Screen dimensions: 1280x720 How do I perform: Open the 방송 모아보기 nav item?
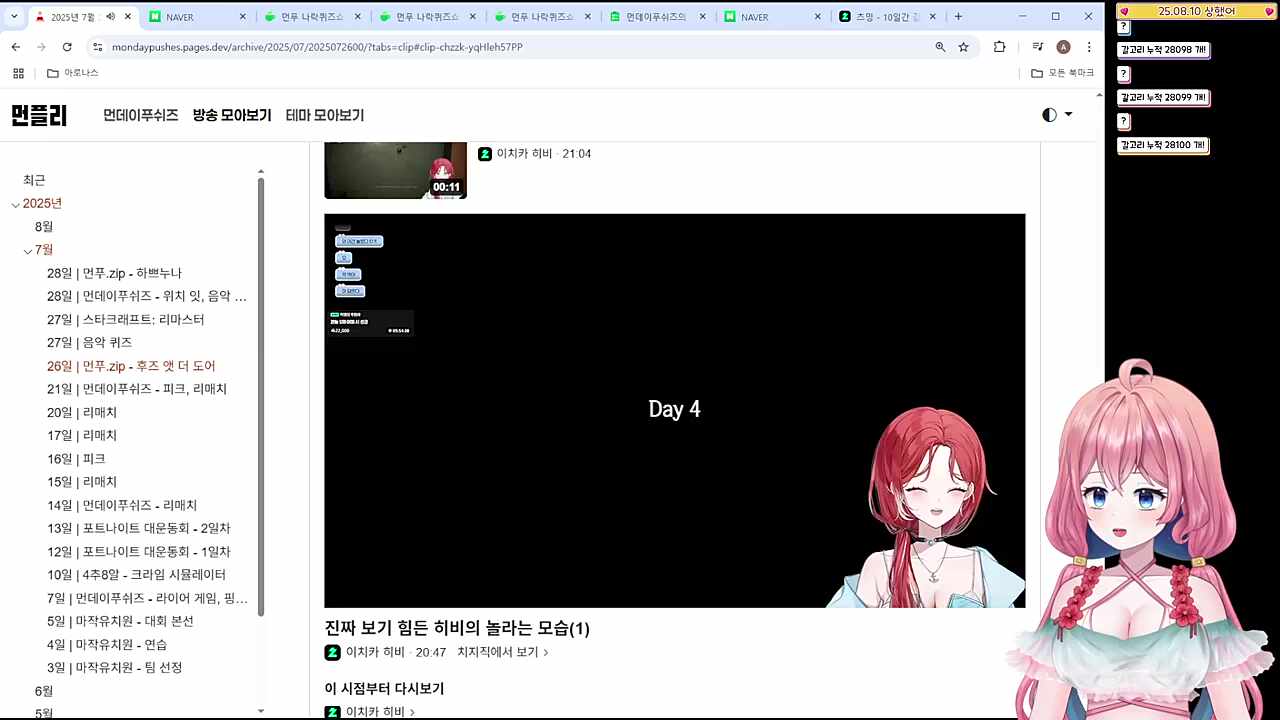click(232, 115)
